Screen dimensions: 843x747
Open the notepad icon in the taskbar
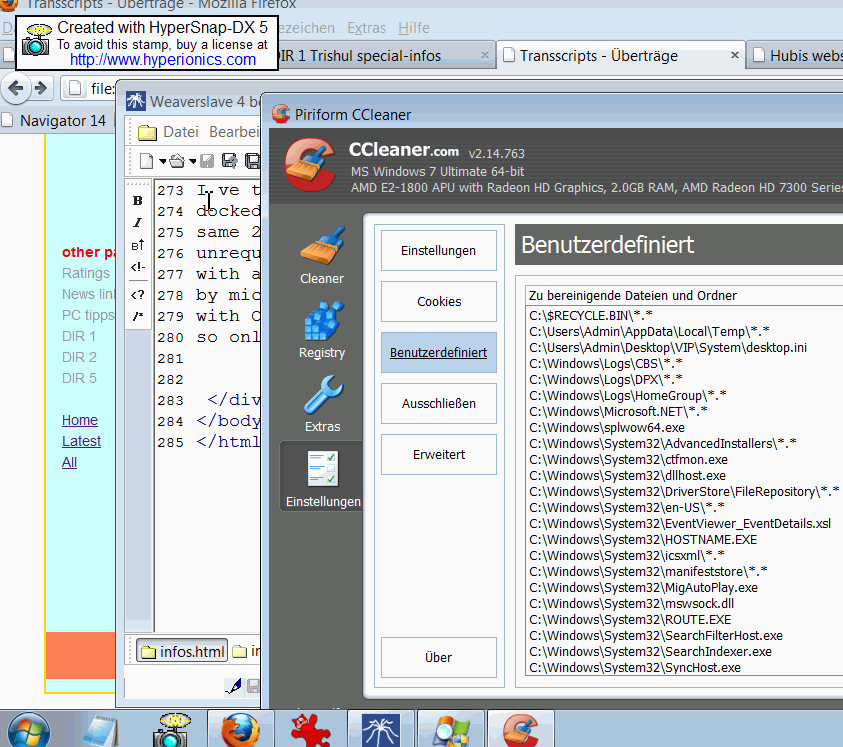pyautogui.click(x=100, y=731)
